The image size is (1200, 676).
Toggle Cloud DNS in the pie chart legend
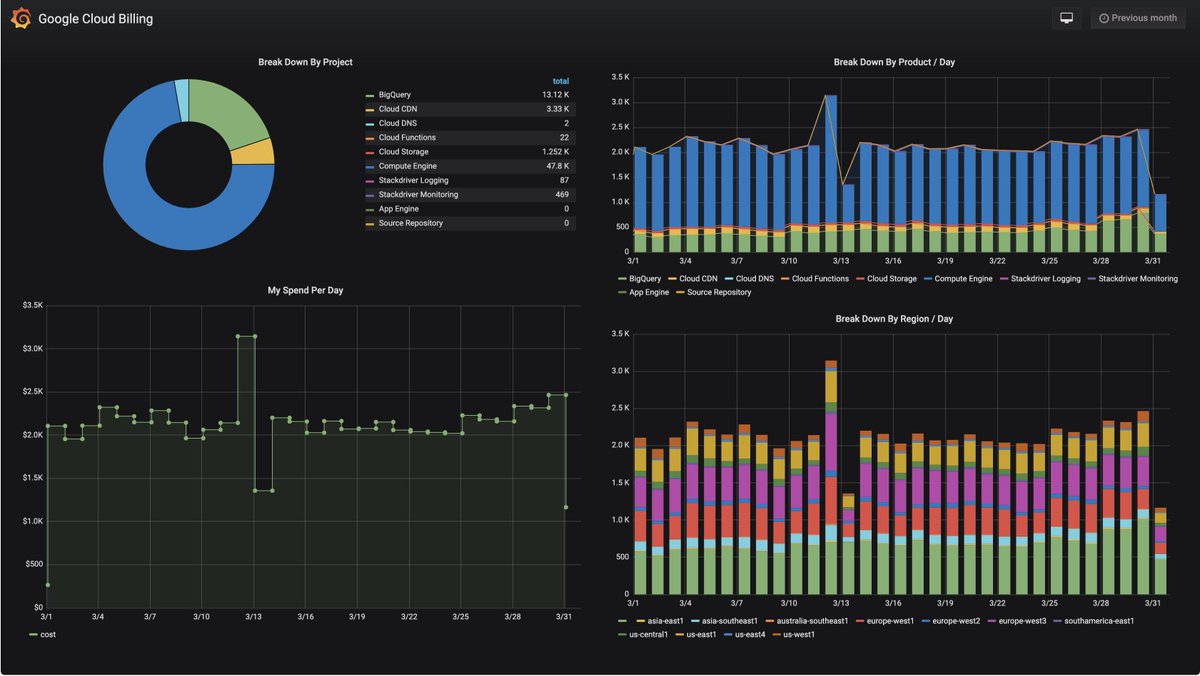pos(397,123)
